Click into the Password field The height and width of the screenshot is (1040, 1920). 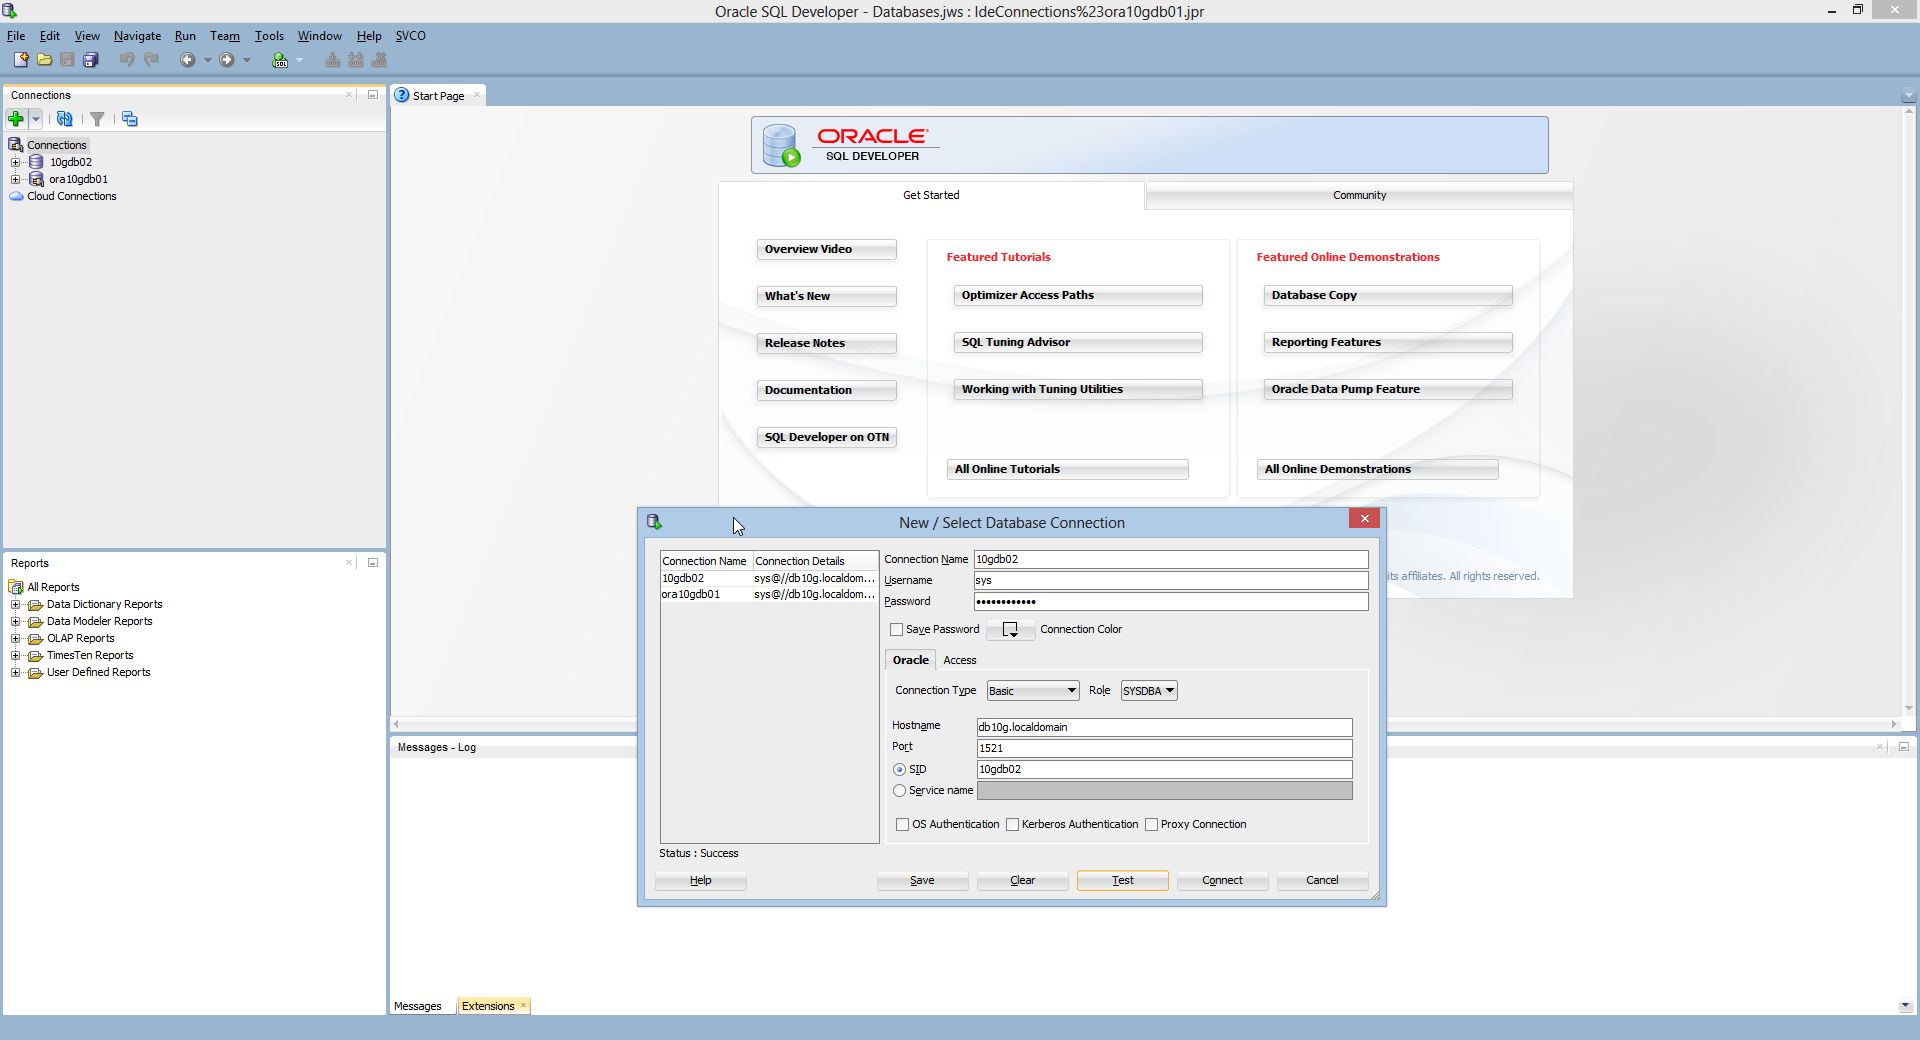(x=1171, y=602)
